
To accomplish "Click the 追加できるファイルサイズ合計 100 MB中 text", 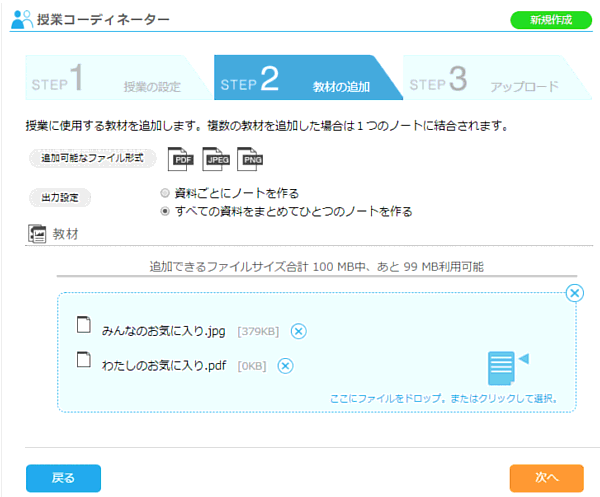I will point(258,267).
